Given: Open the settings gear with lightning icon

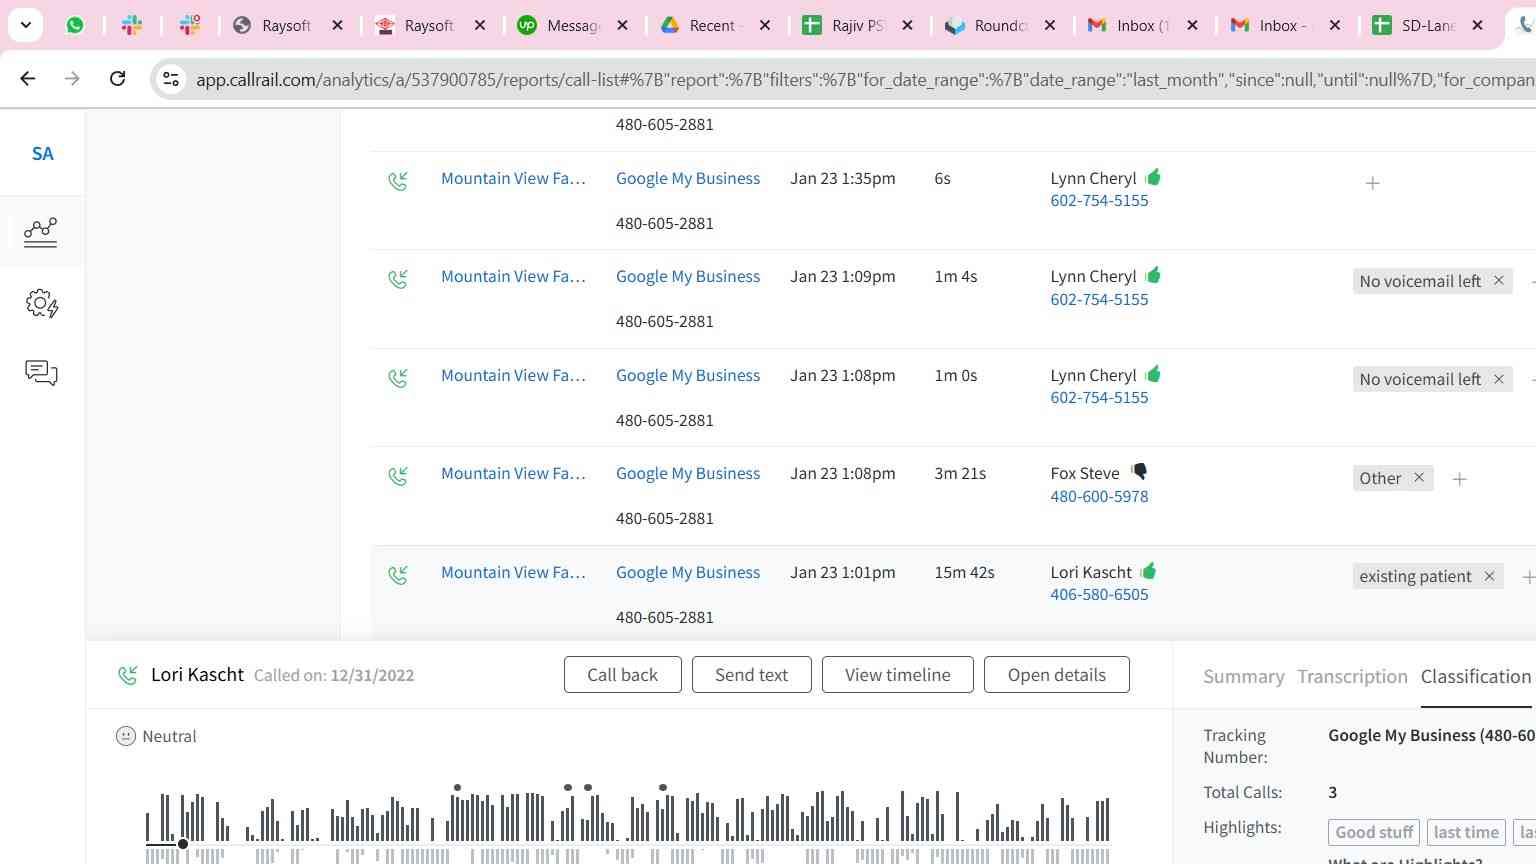Looking at the screenshot, I should (x=41, y=303).
